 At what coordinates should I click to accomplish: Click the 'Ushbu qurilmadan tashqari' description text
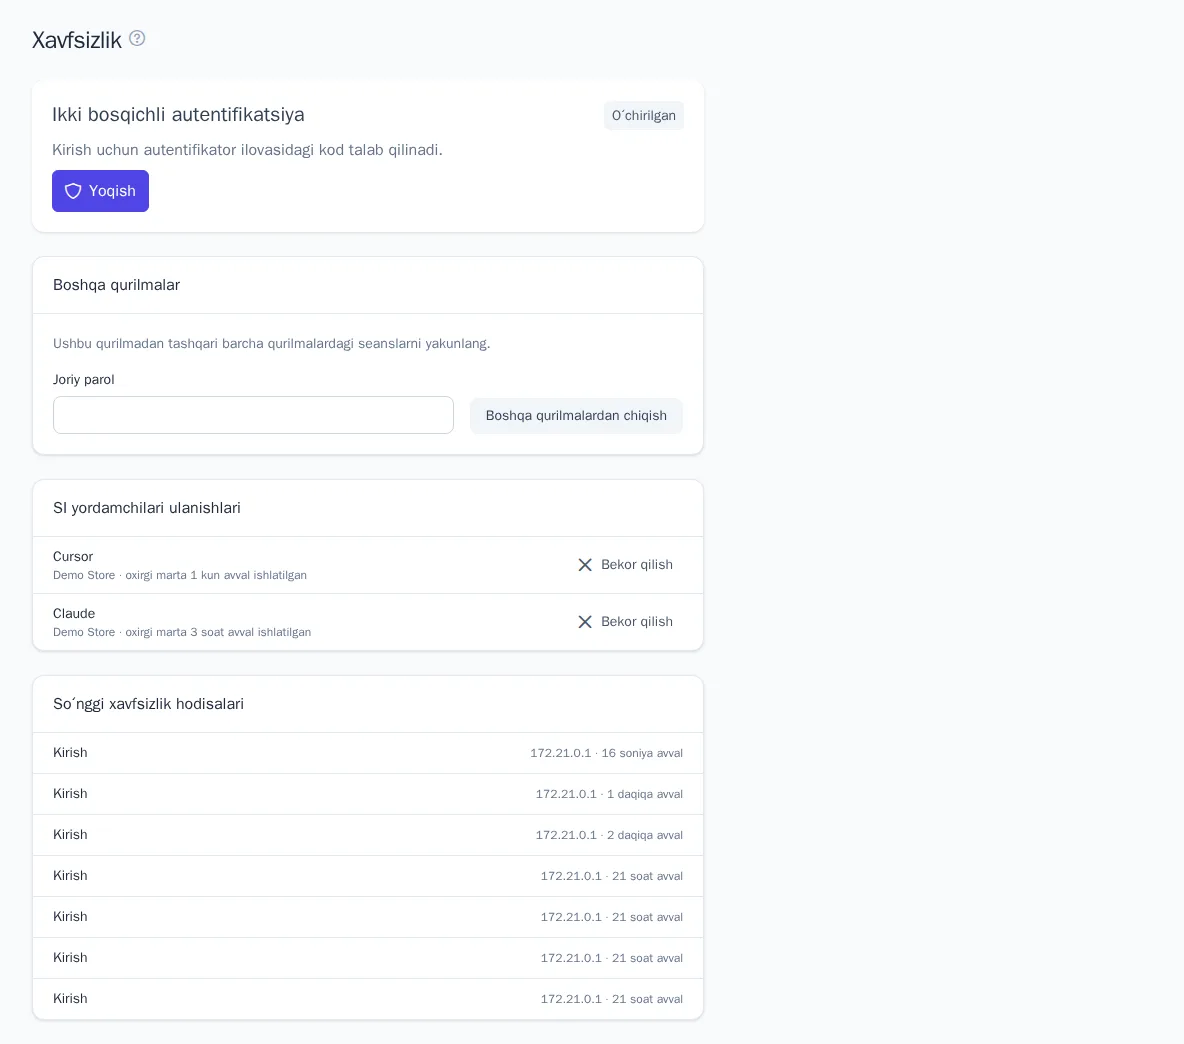coord(272,343)
